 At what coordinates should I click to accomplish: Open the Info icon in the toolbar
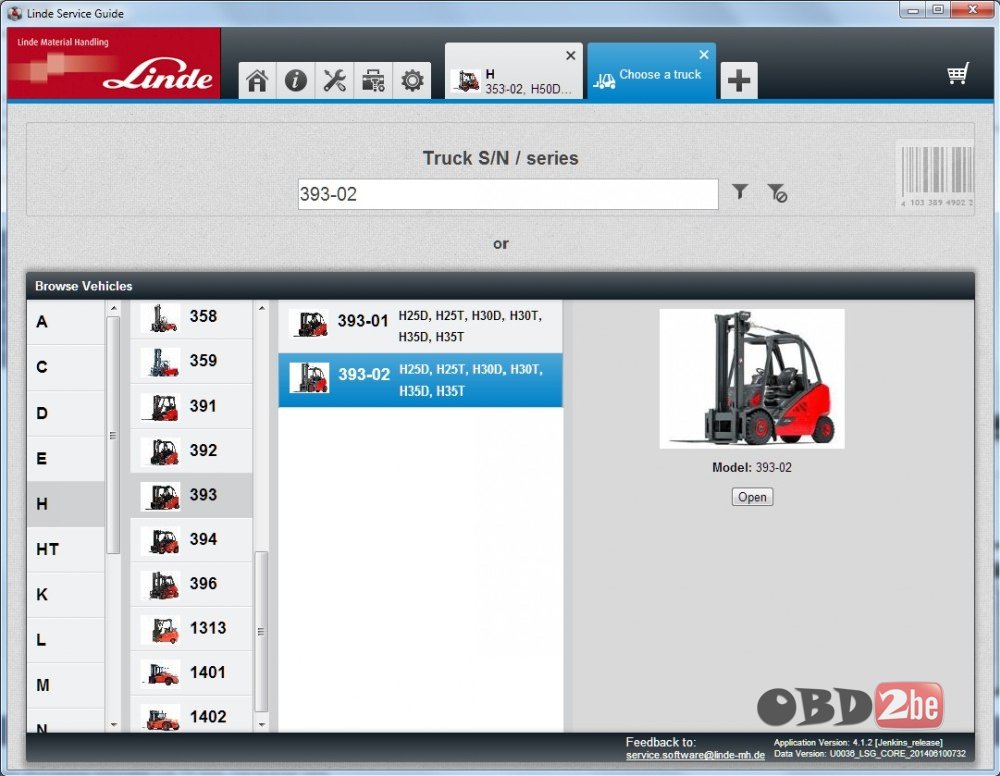[x=296, y=81]
